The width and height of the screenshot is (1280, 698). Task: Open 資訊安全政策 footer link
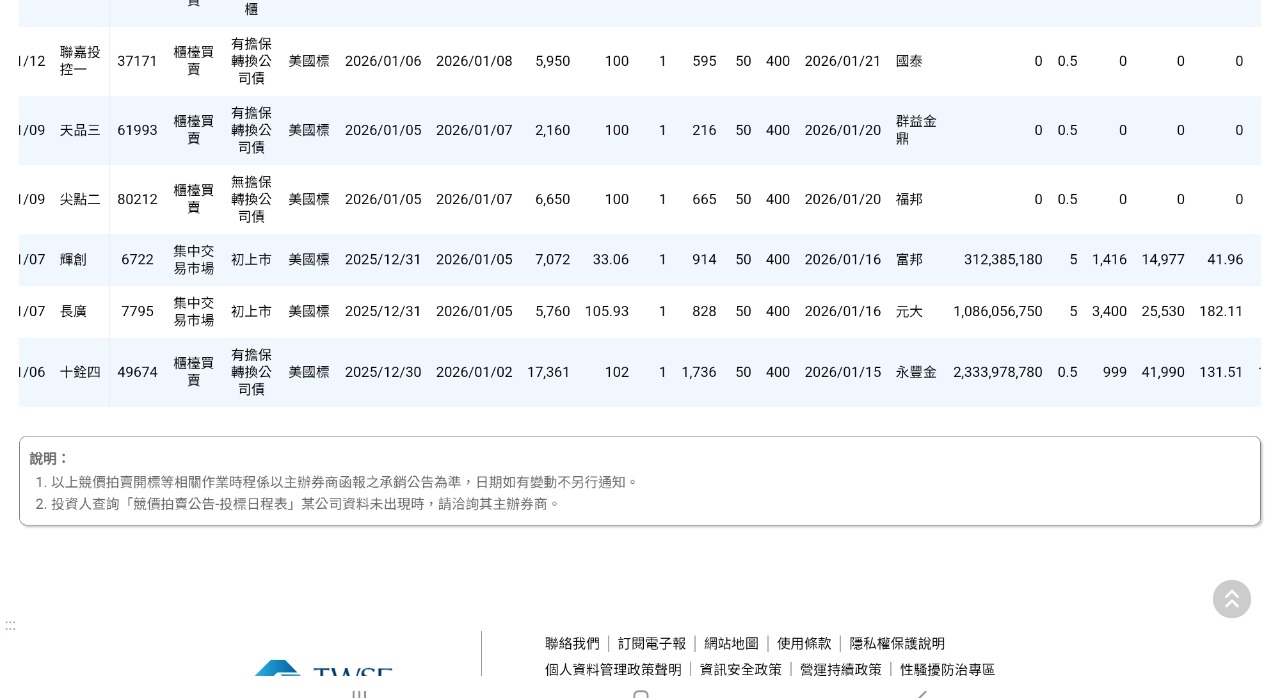(x=741, y=670)
